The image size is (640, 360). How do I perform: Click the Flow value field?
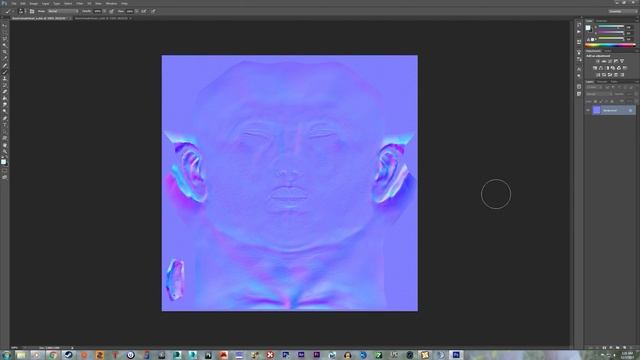(x=130, y=11)
